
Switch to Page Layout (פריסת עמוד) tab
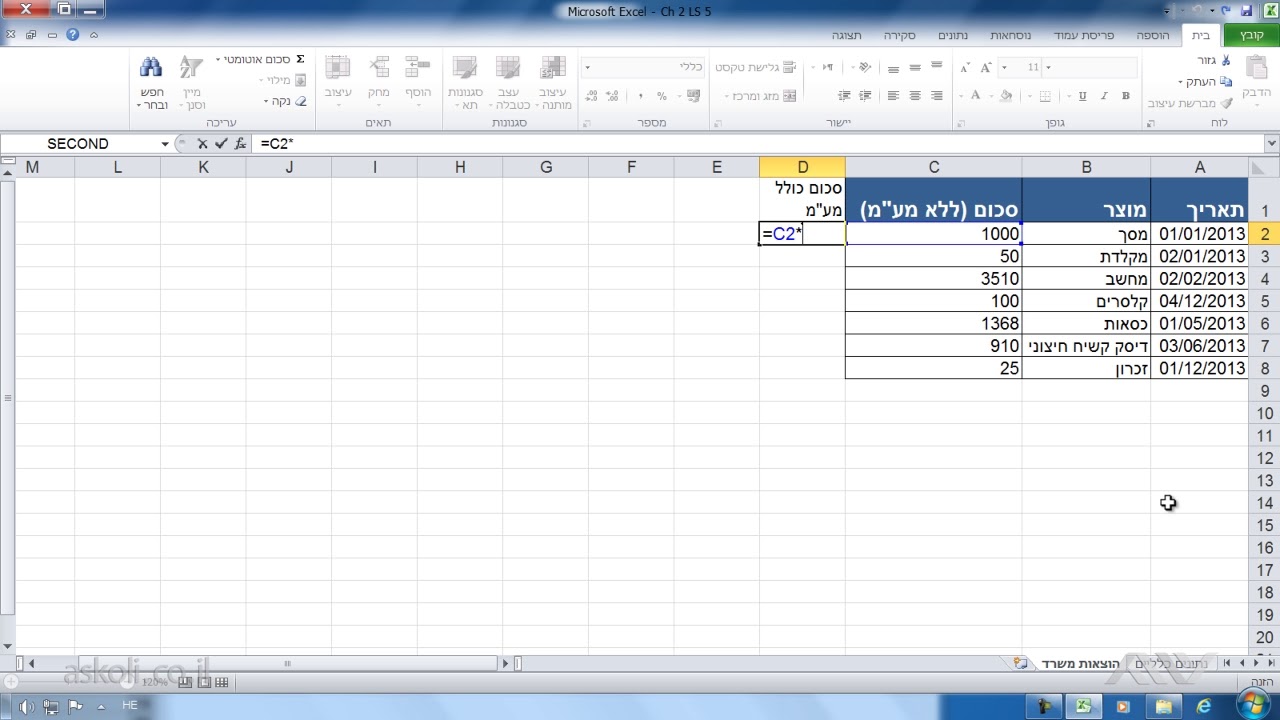click(x=1084, y=35)
